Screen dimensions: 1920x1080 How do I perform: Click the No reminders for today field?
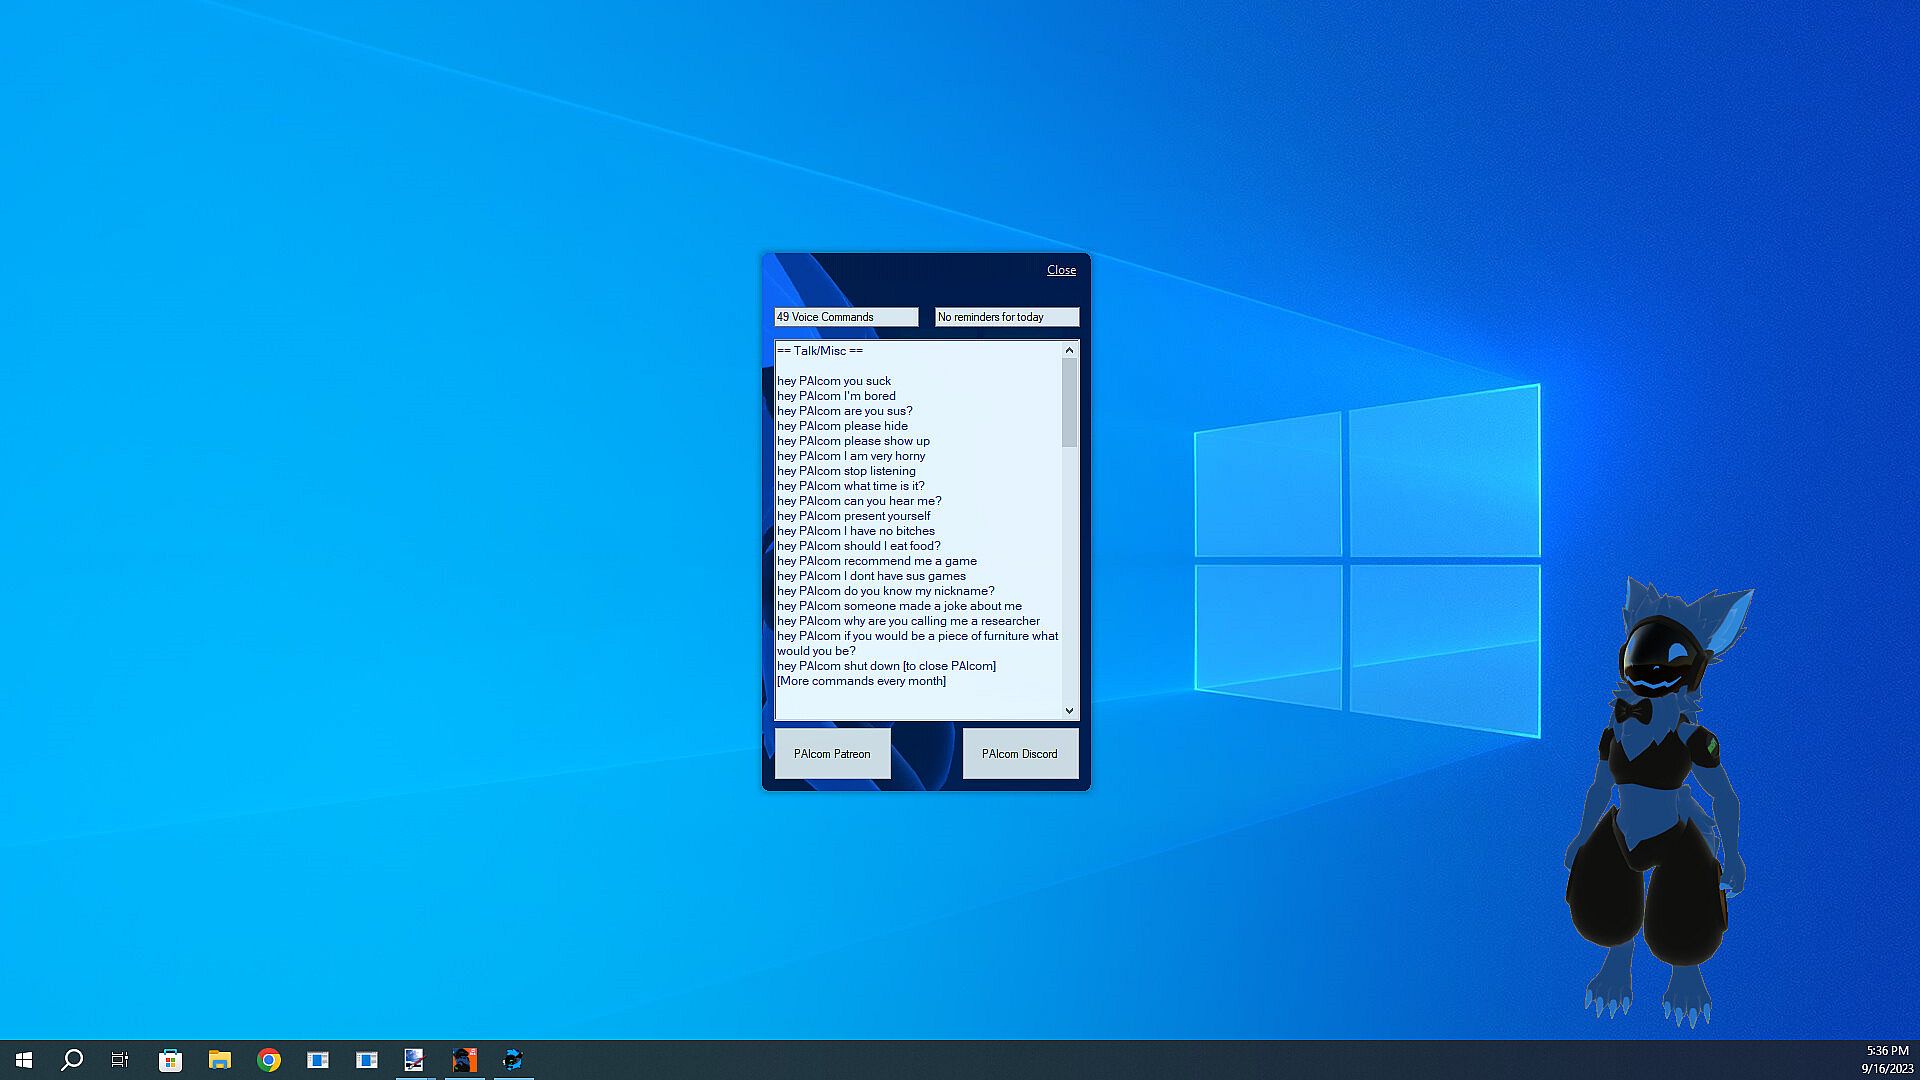[x=1006, y=317]
